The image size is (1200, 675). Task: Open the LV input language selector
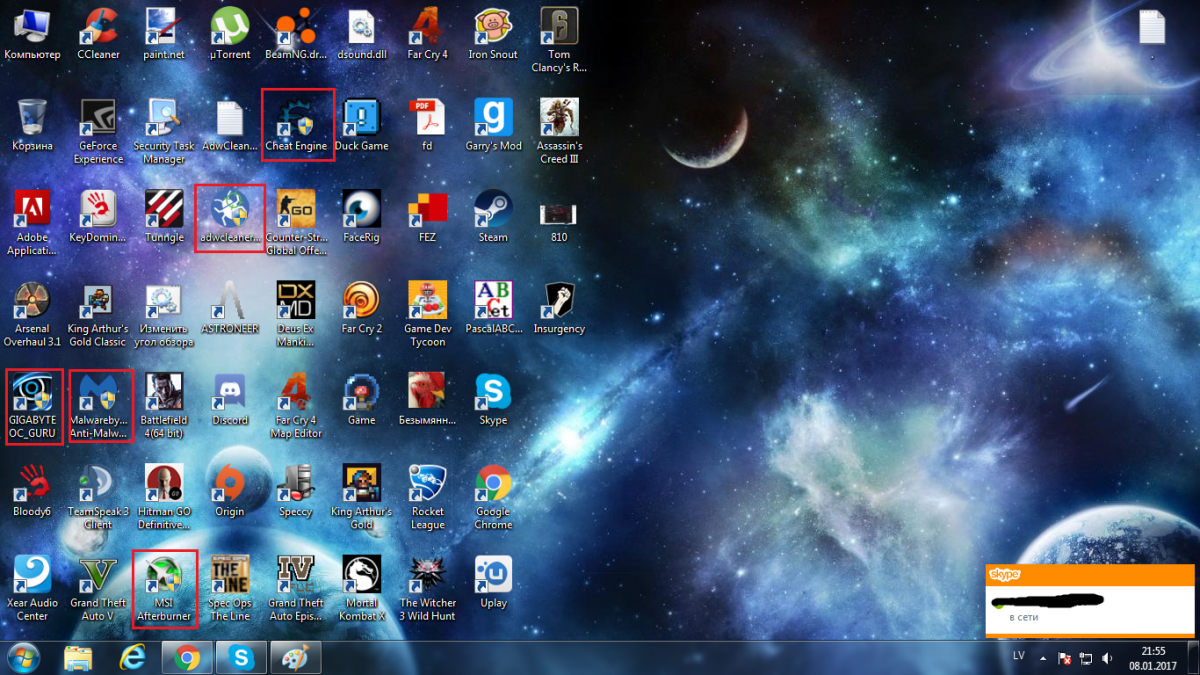click(1018, 657)
